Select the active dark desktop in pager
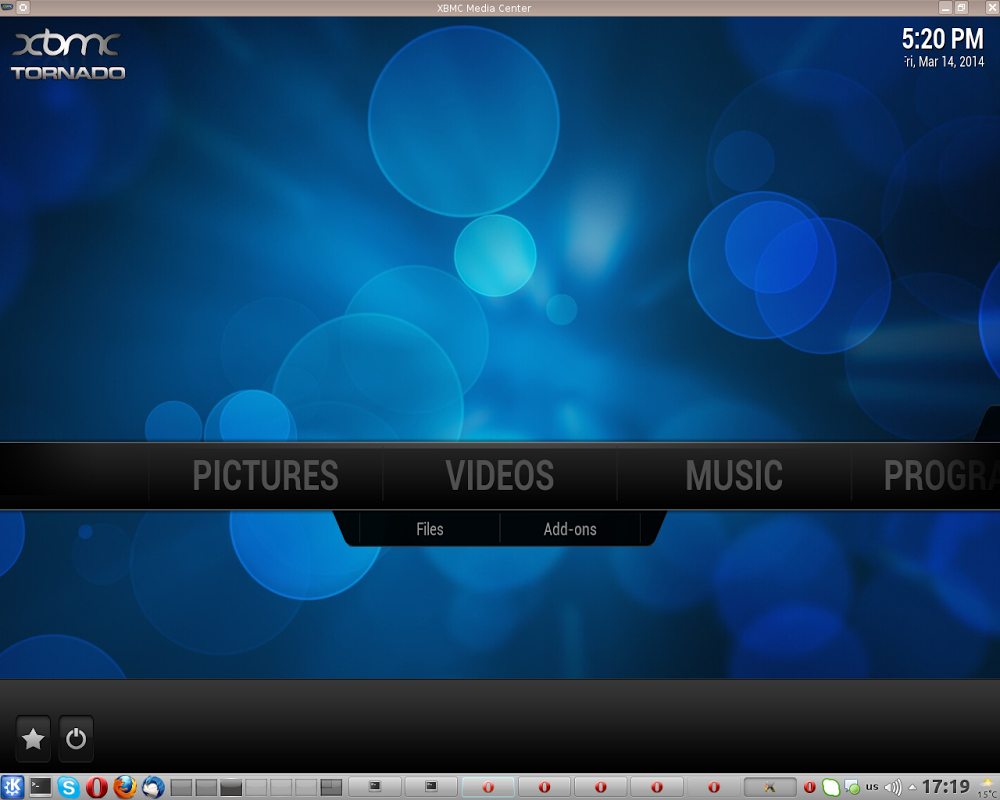This screenshot has width=1000, height=800. click(x=231, y=787)
